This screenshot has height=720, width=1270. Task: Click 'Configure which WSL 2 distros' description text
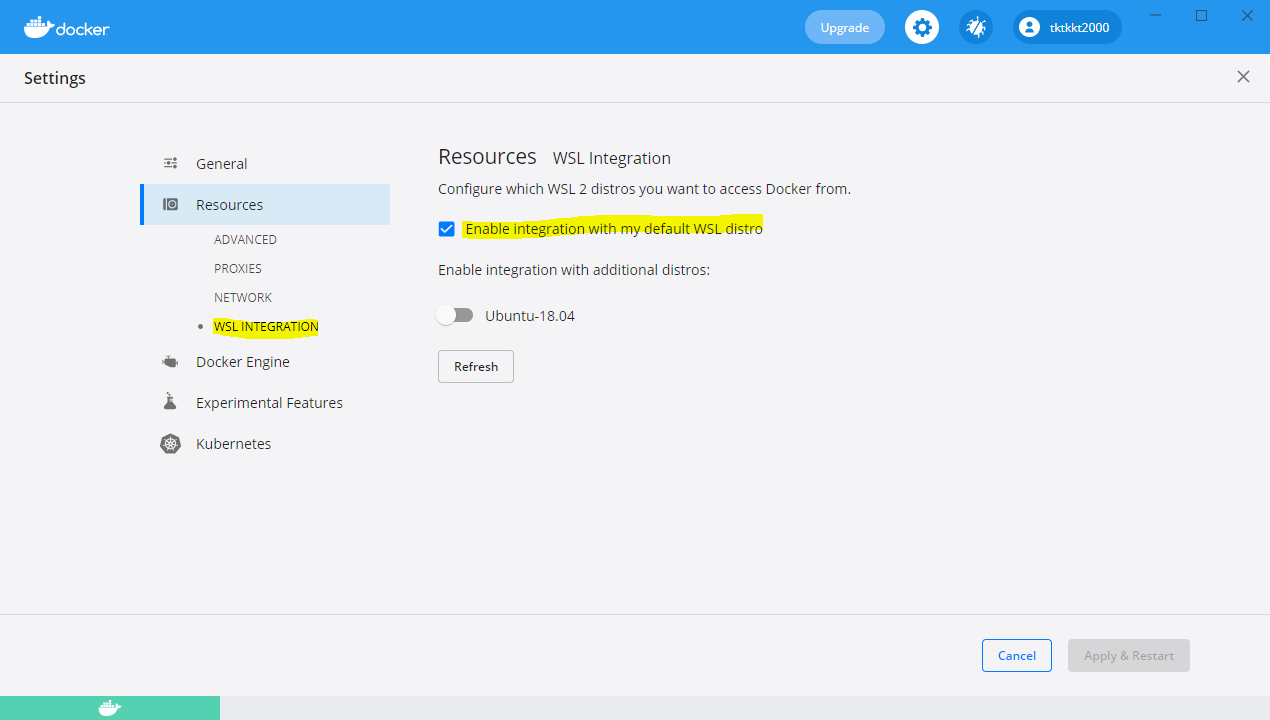coord(644,189)
